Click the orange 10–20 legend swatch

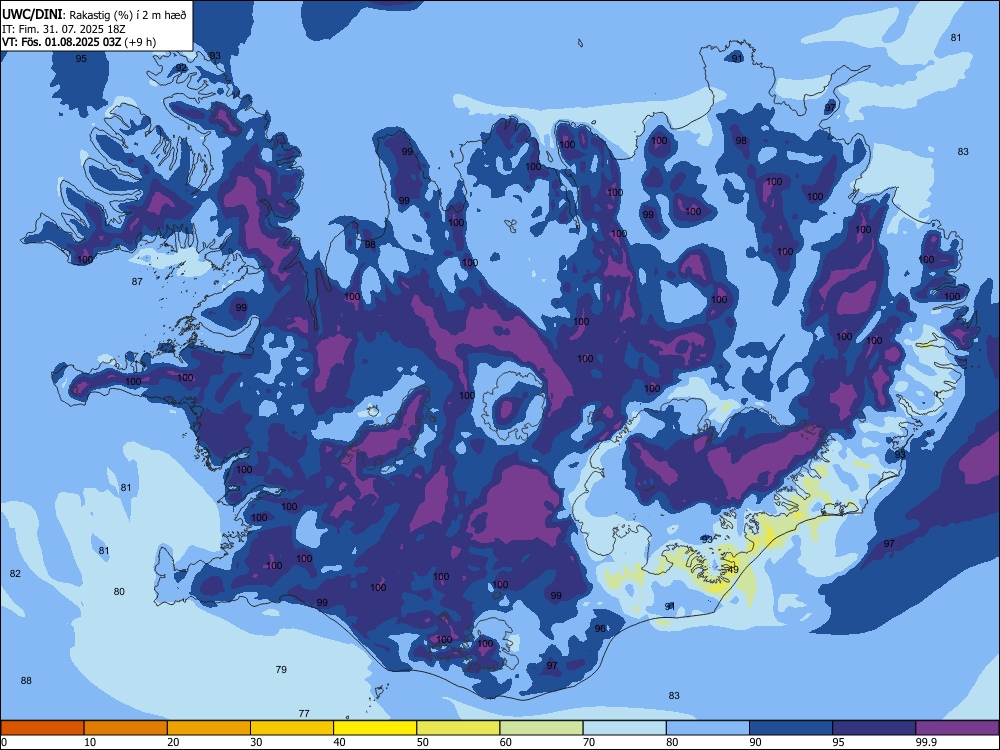coord(126,728)
